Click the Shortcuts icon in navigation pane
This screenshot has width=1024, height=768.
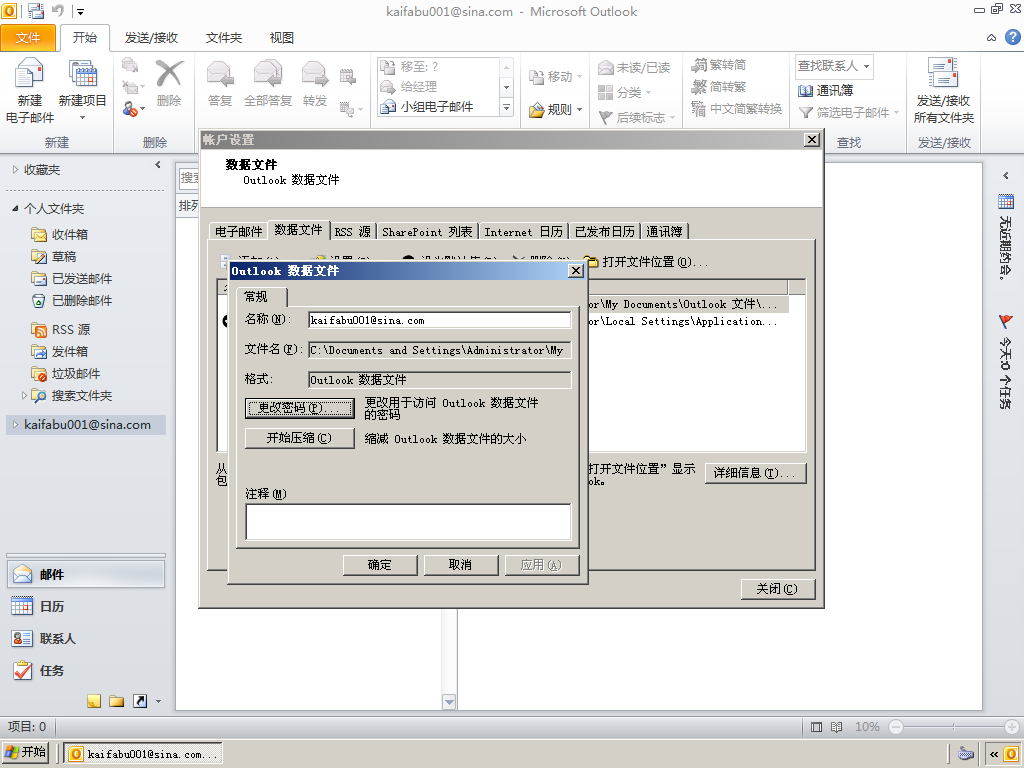click(140, 701)
